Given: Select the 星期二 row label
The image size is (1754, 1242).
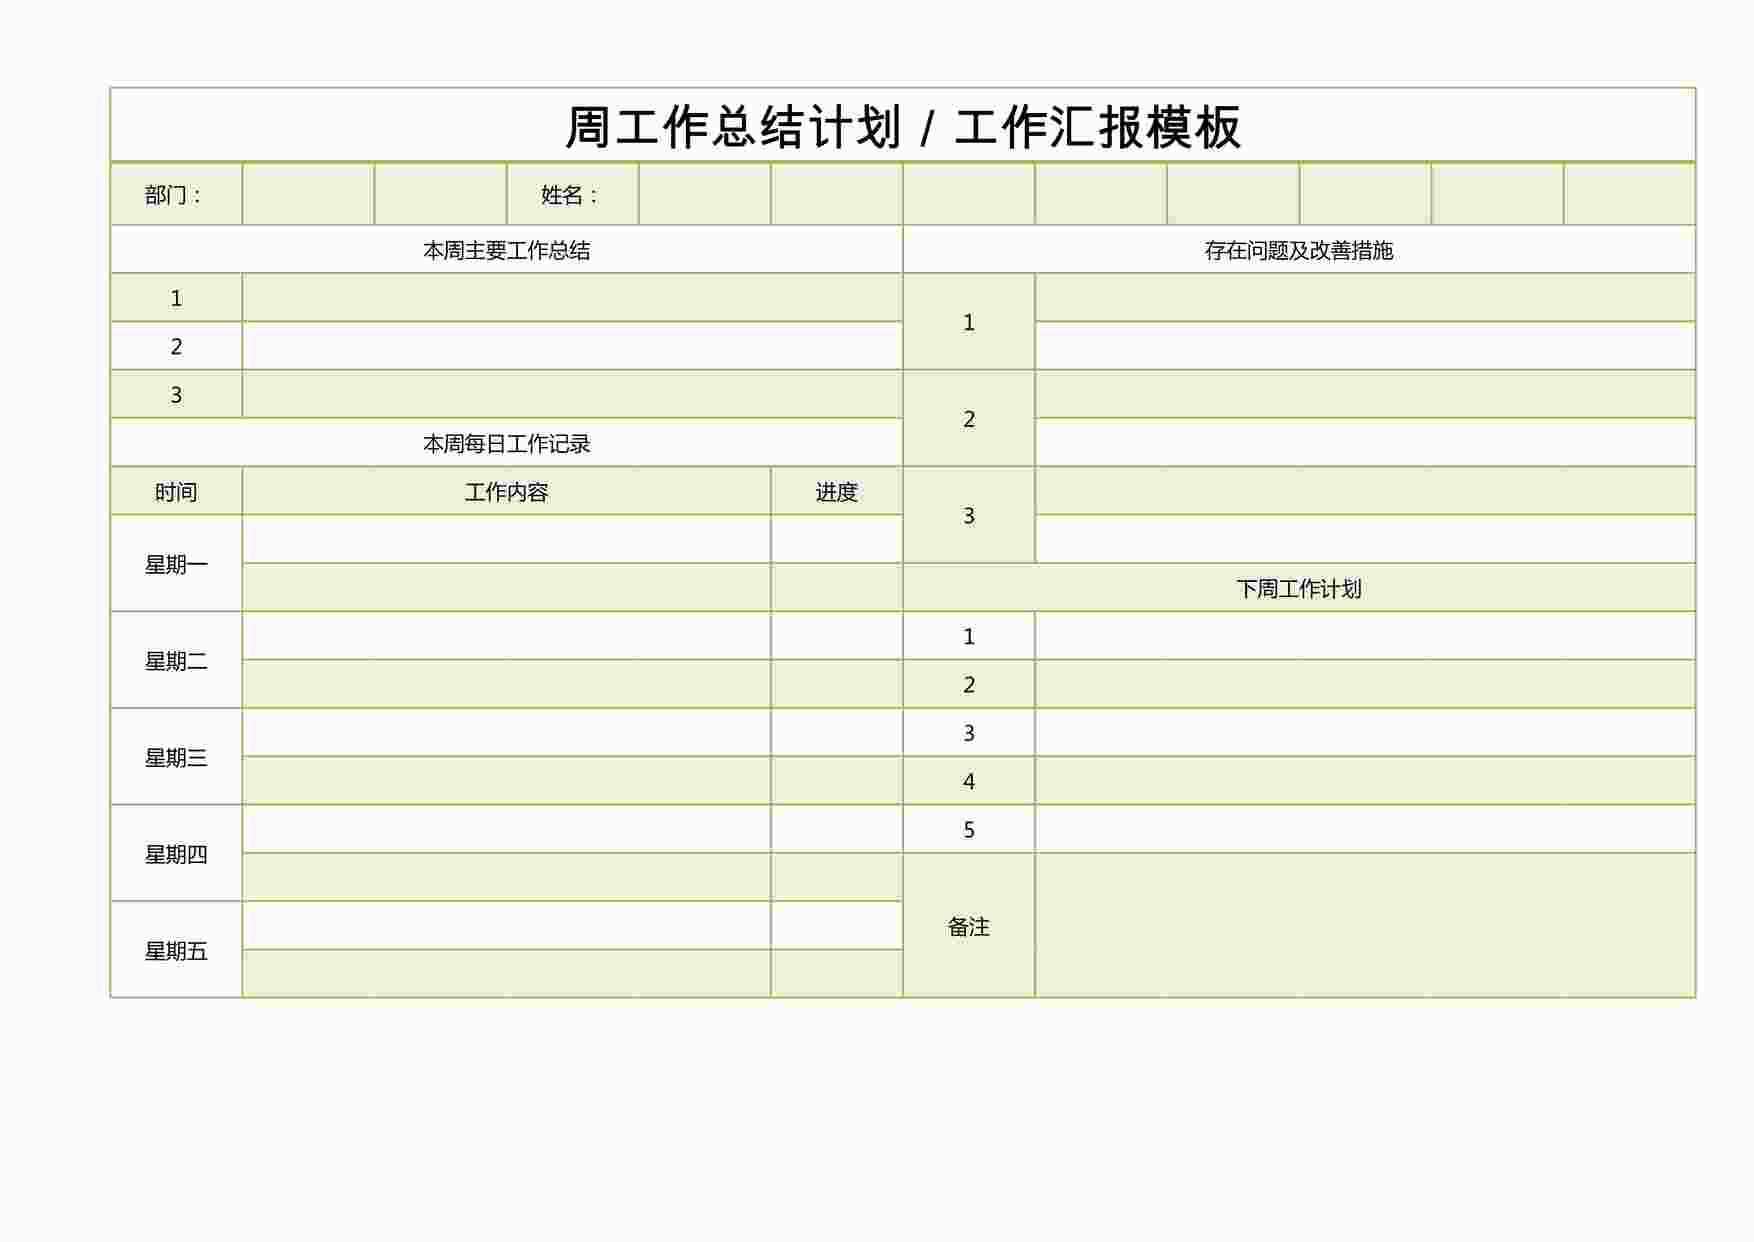Looking at the screenshot, I should click(176, 661).
